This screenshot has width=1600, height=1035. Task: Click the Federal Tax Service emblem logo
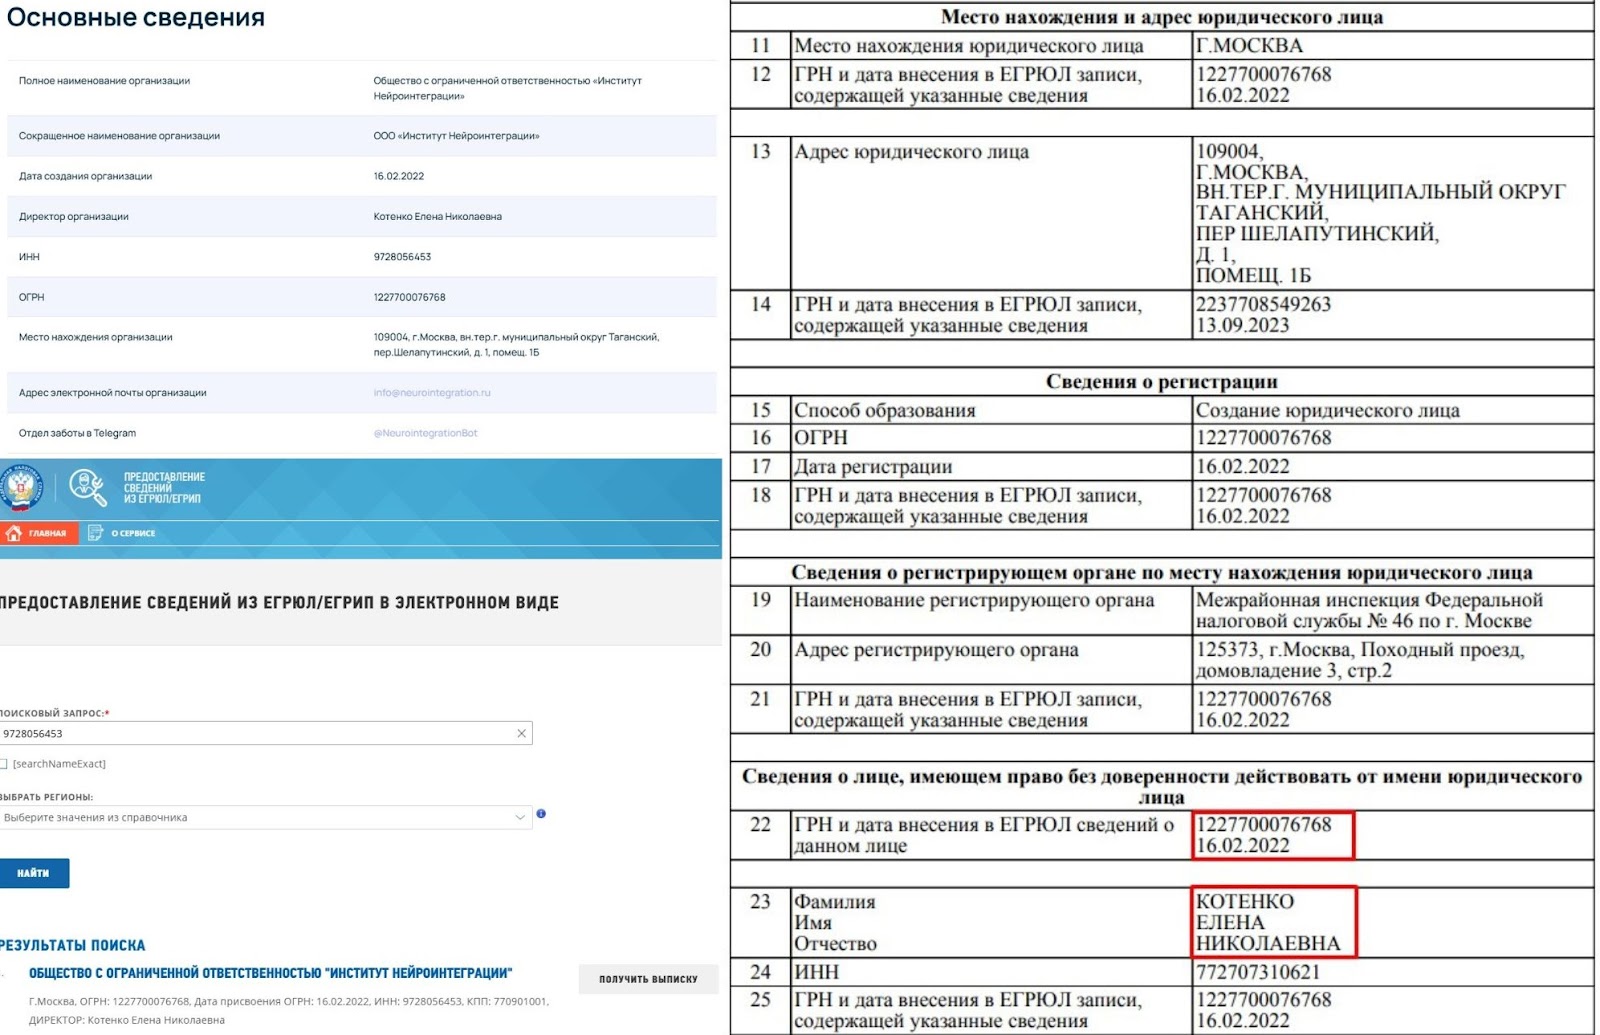tap(22, 487)
